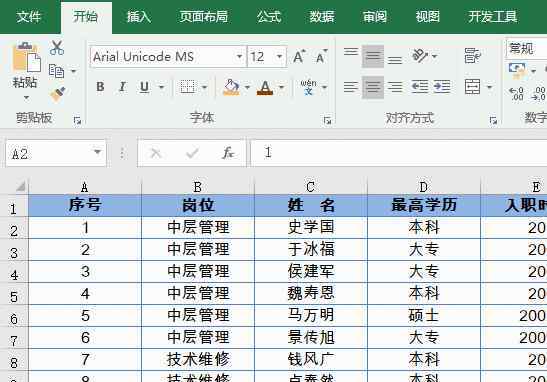Expand the Copy options arrow
547x382 pixels.
(74, 71)
